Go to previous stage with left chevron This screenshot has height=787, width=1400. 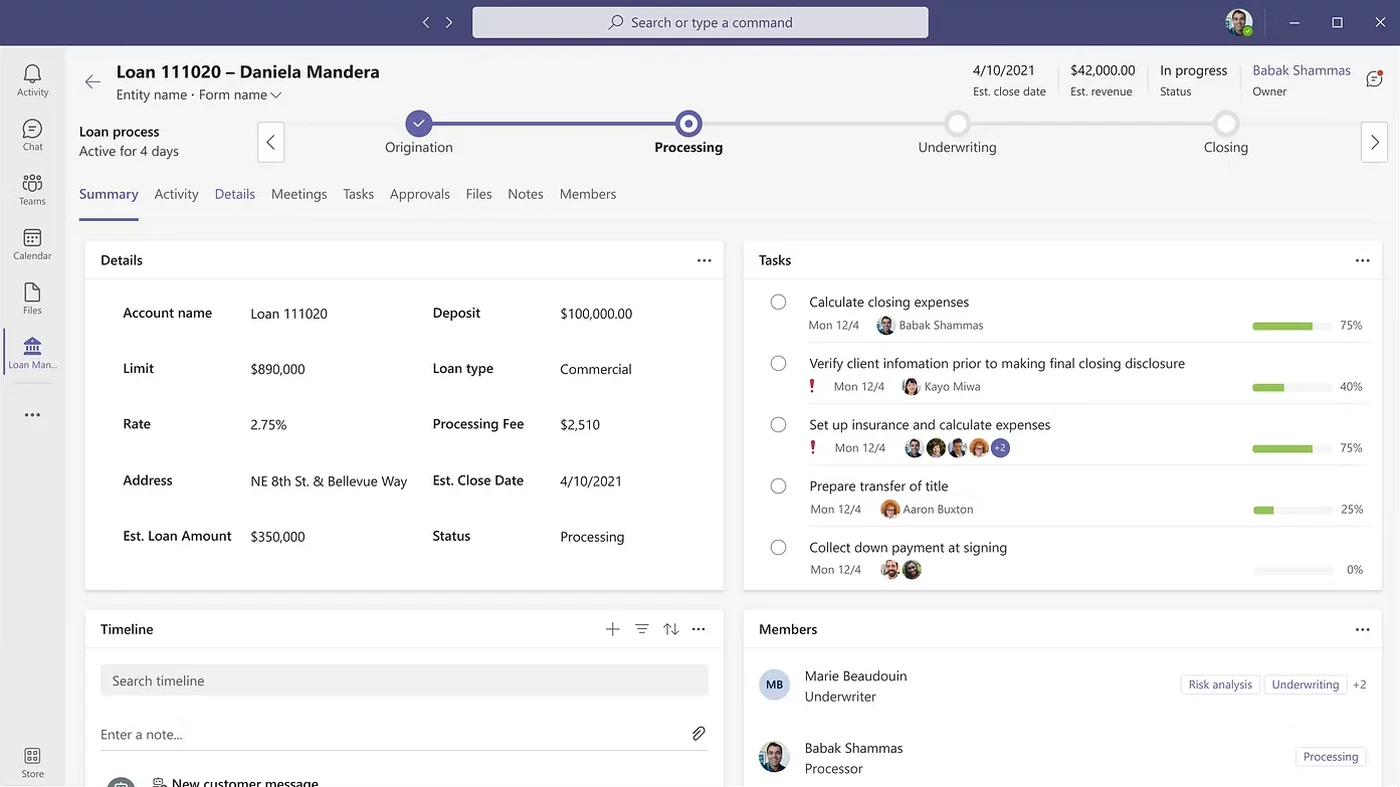[x=271, y=142]
